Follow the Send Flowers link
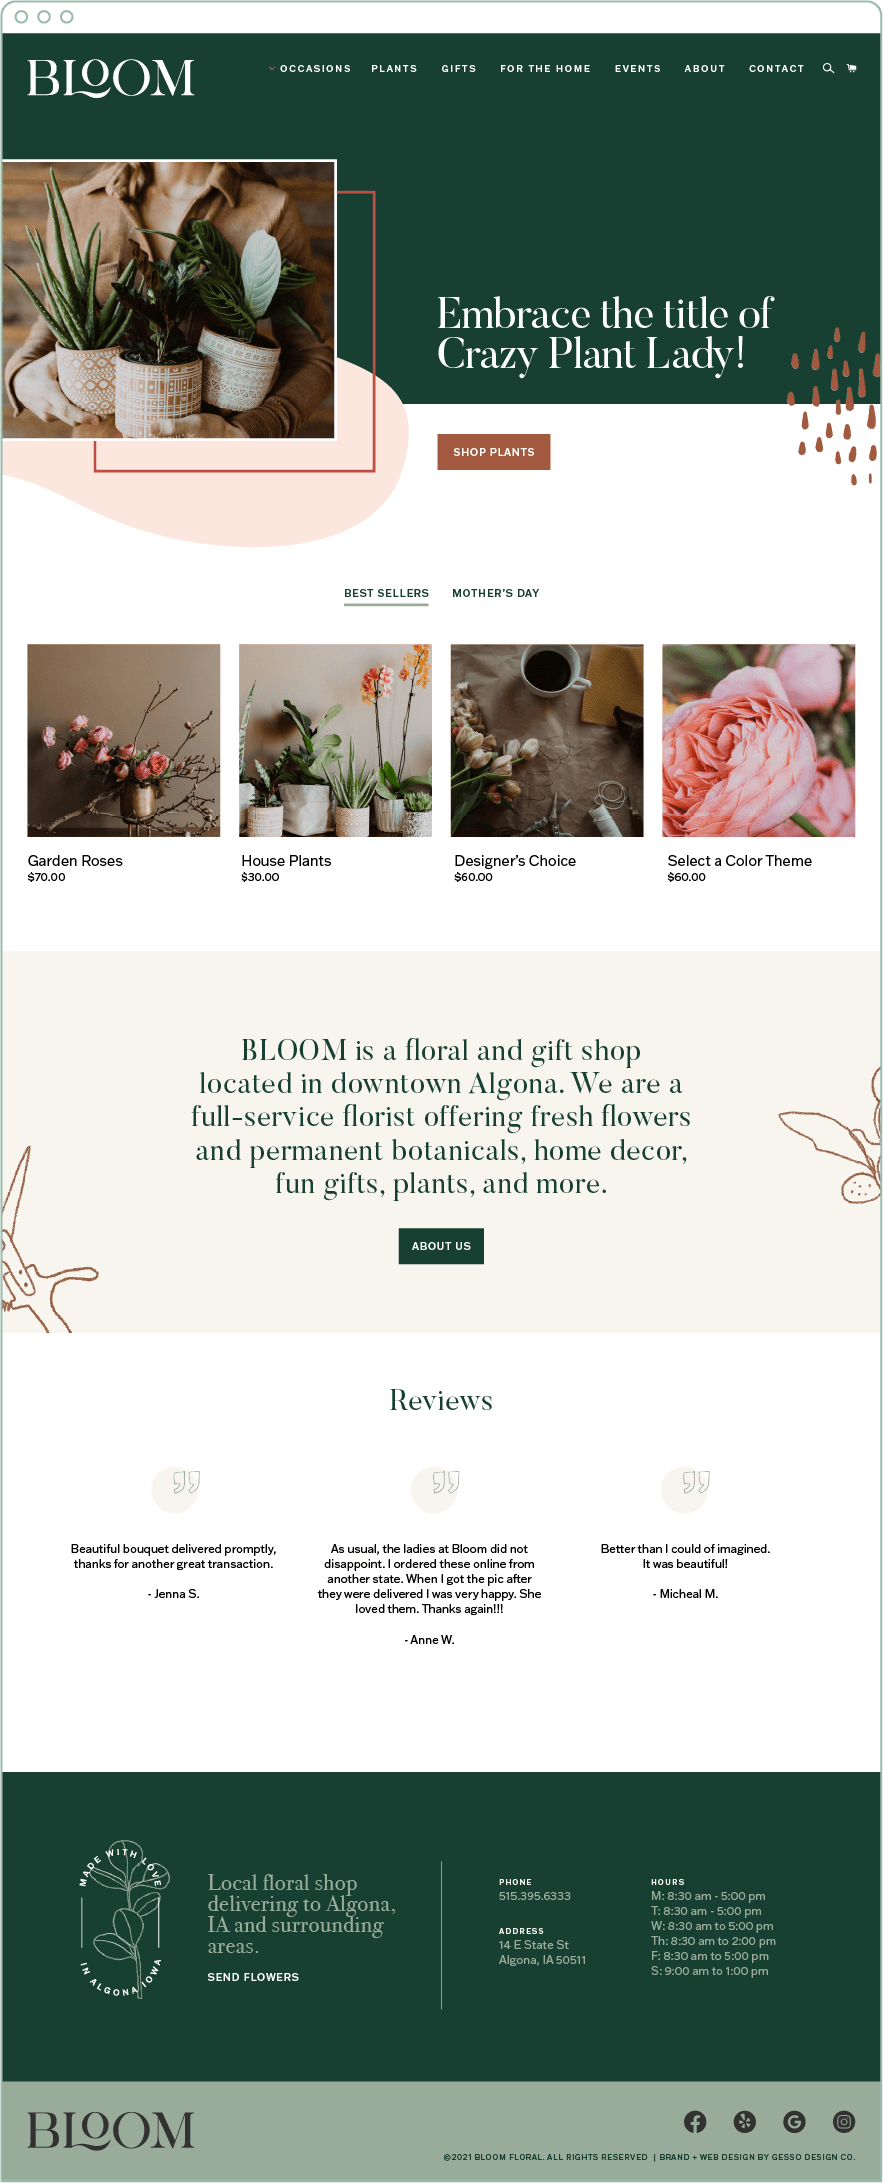 [253, 1977]
